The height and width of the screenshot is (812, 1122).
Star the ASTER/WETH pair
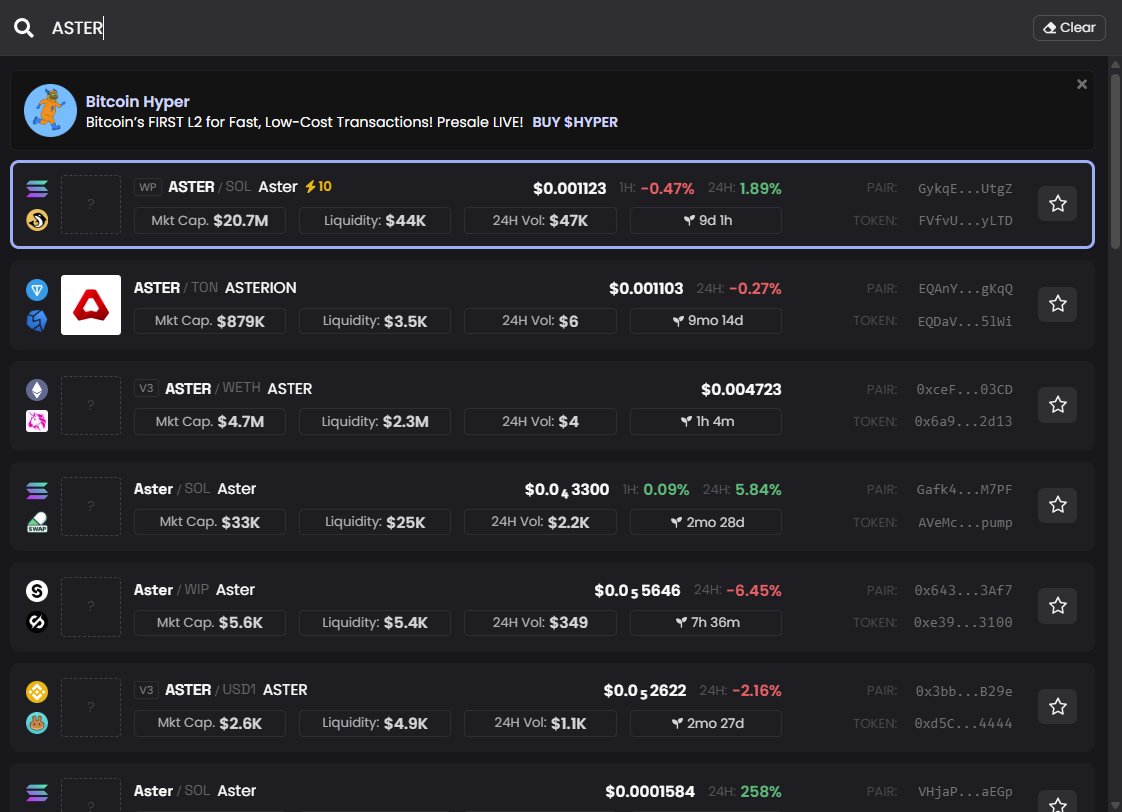point(1058,405)
